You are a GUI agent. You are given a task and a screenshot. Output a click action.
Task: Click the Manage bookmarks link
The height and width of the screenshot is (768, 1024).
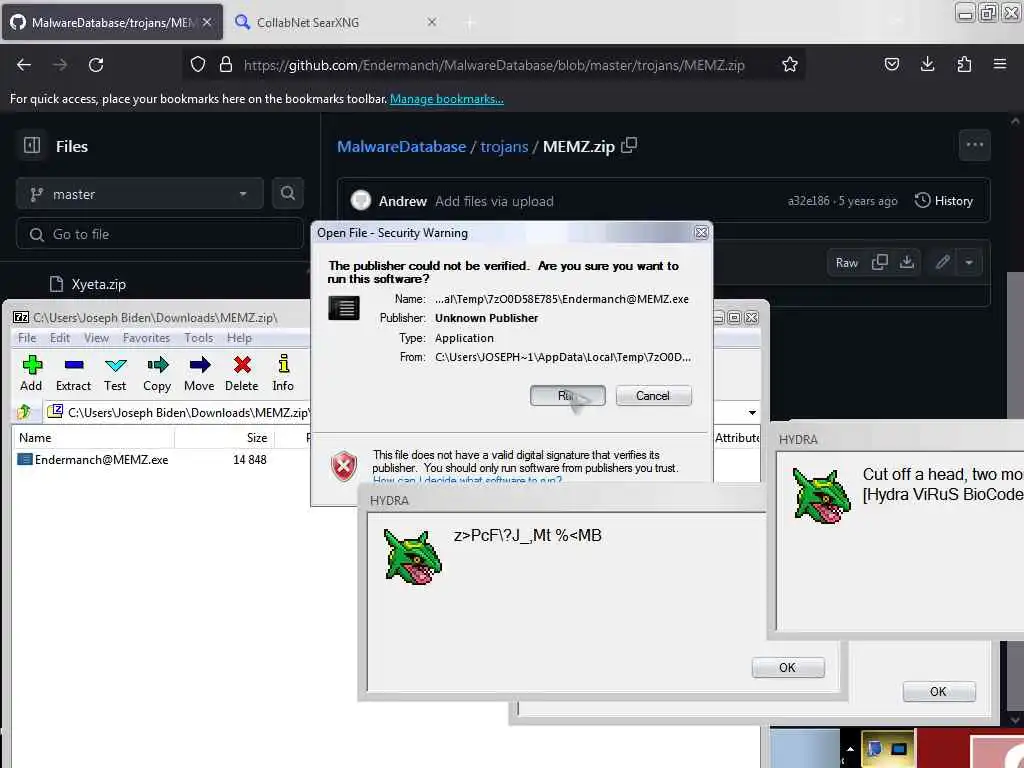click(447, 99)
